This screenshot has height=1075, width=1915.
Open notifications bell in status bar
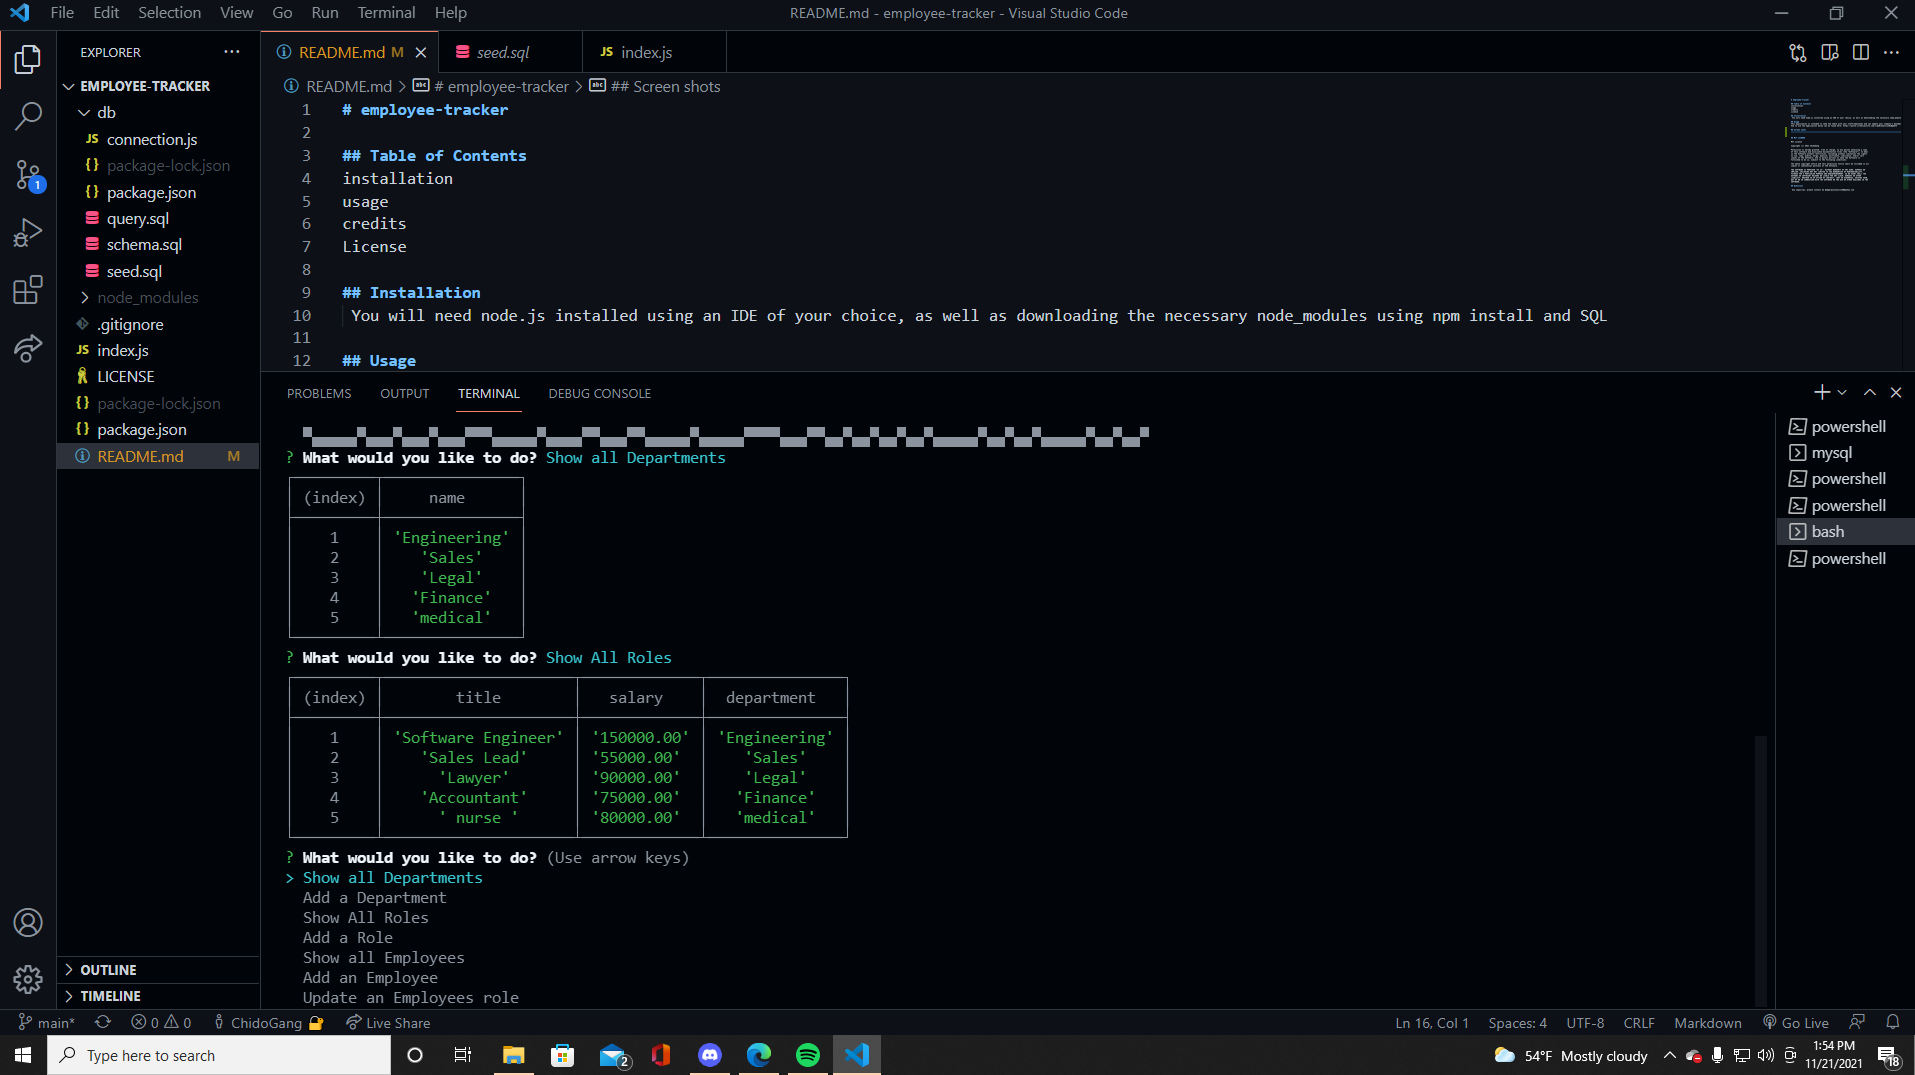point(1893,1022)
